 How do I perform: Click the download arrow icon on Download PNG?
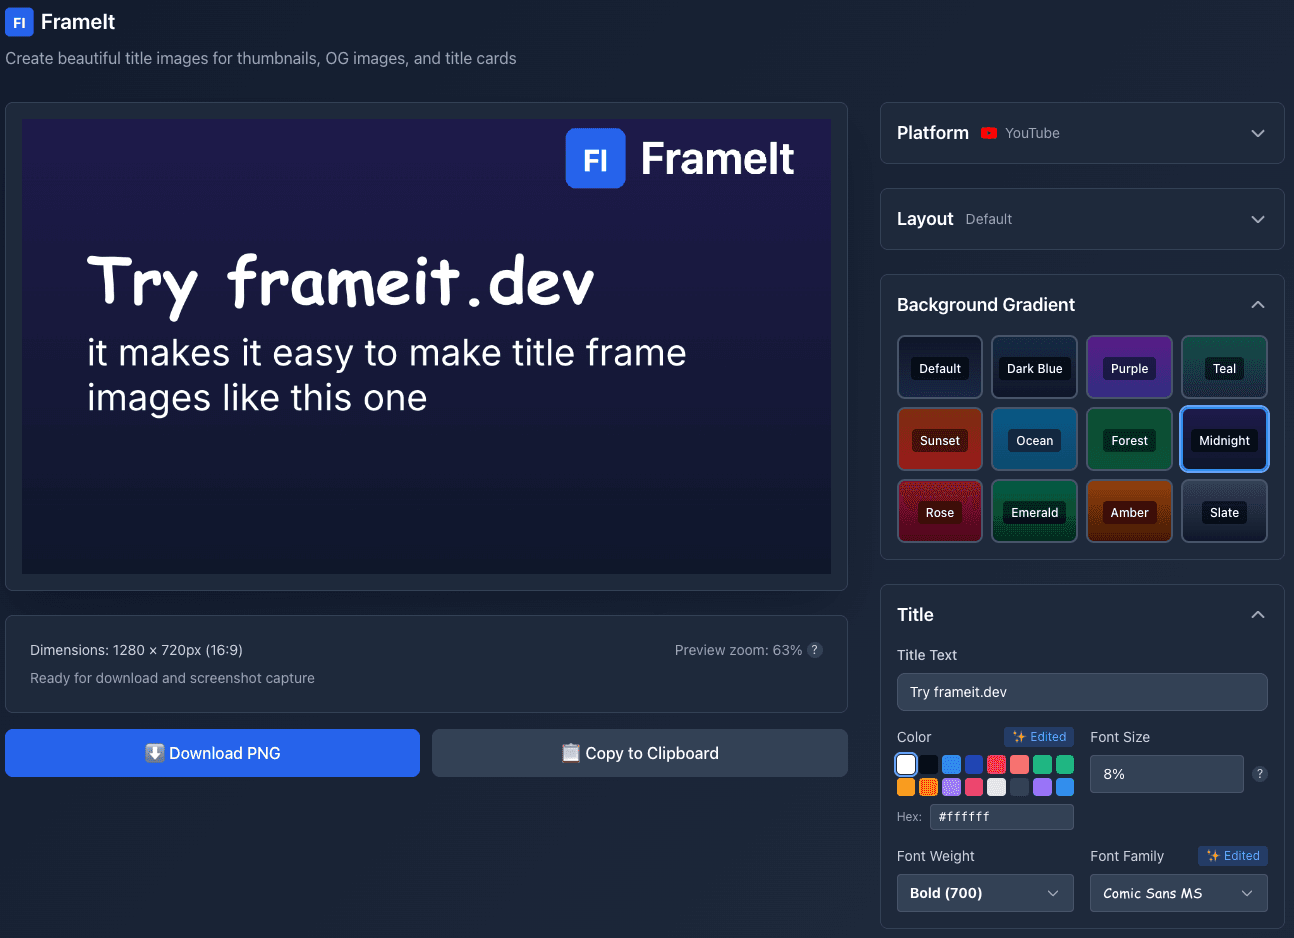[153, 752]
